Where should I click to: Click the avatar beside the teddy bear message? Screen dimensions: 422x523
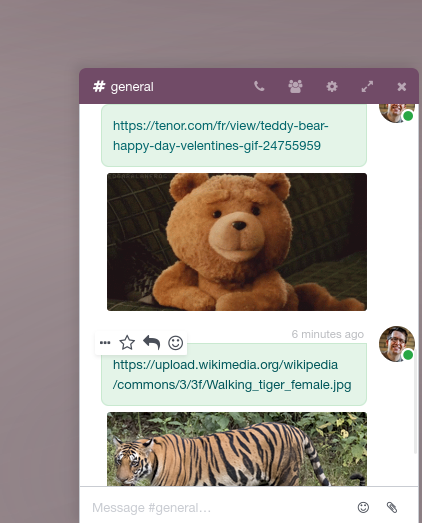(x=397, y=113)
